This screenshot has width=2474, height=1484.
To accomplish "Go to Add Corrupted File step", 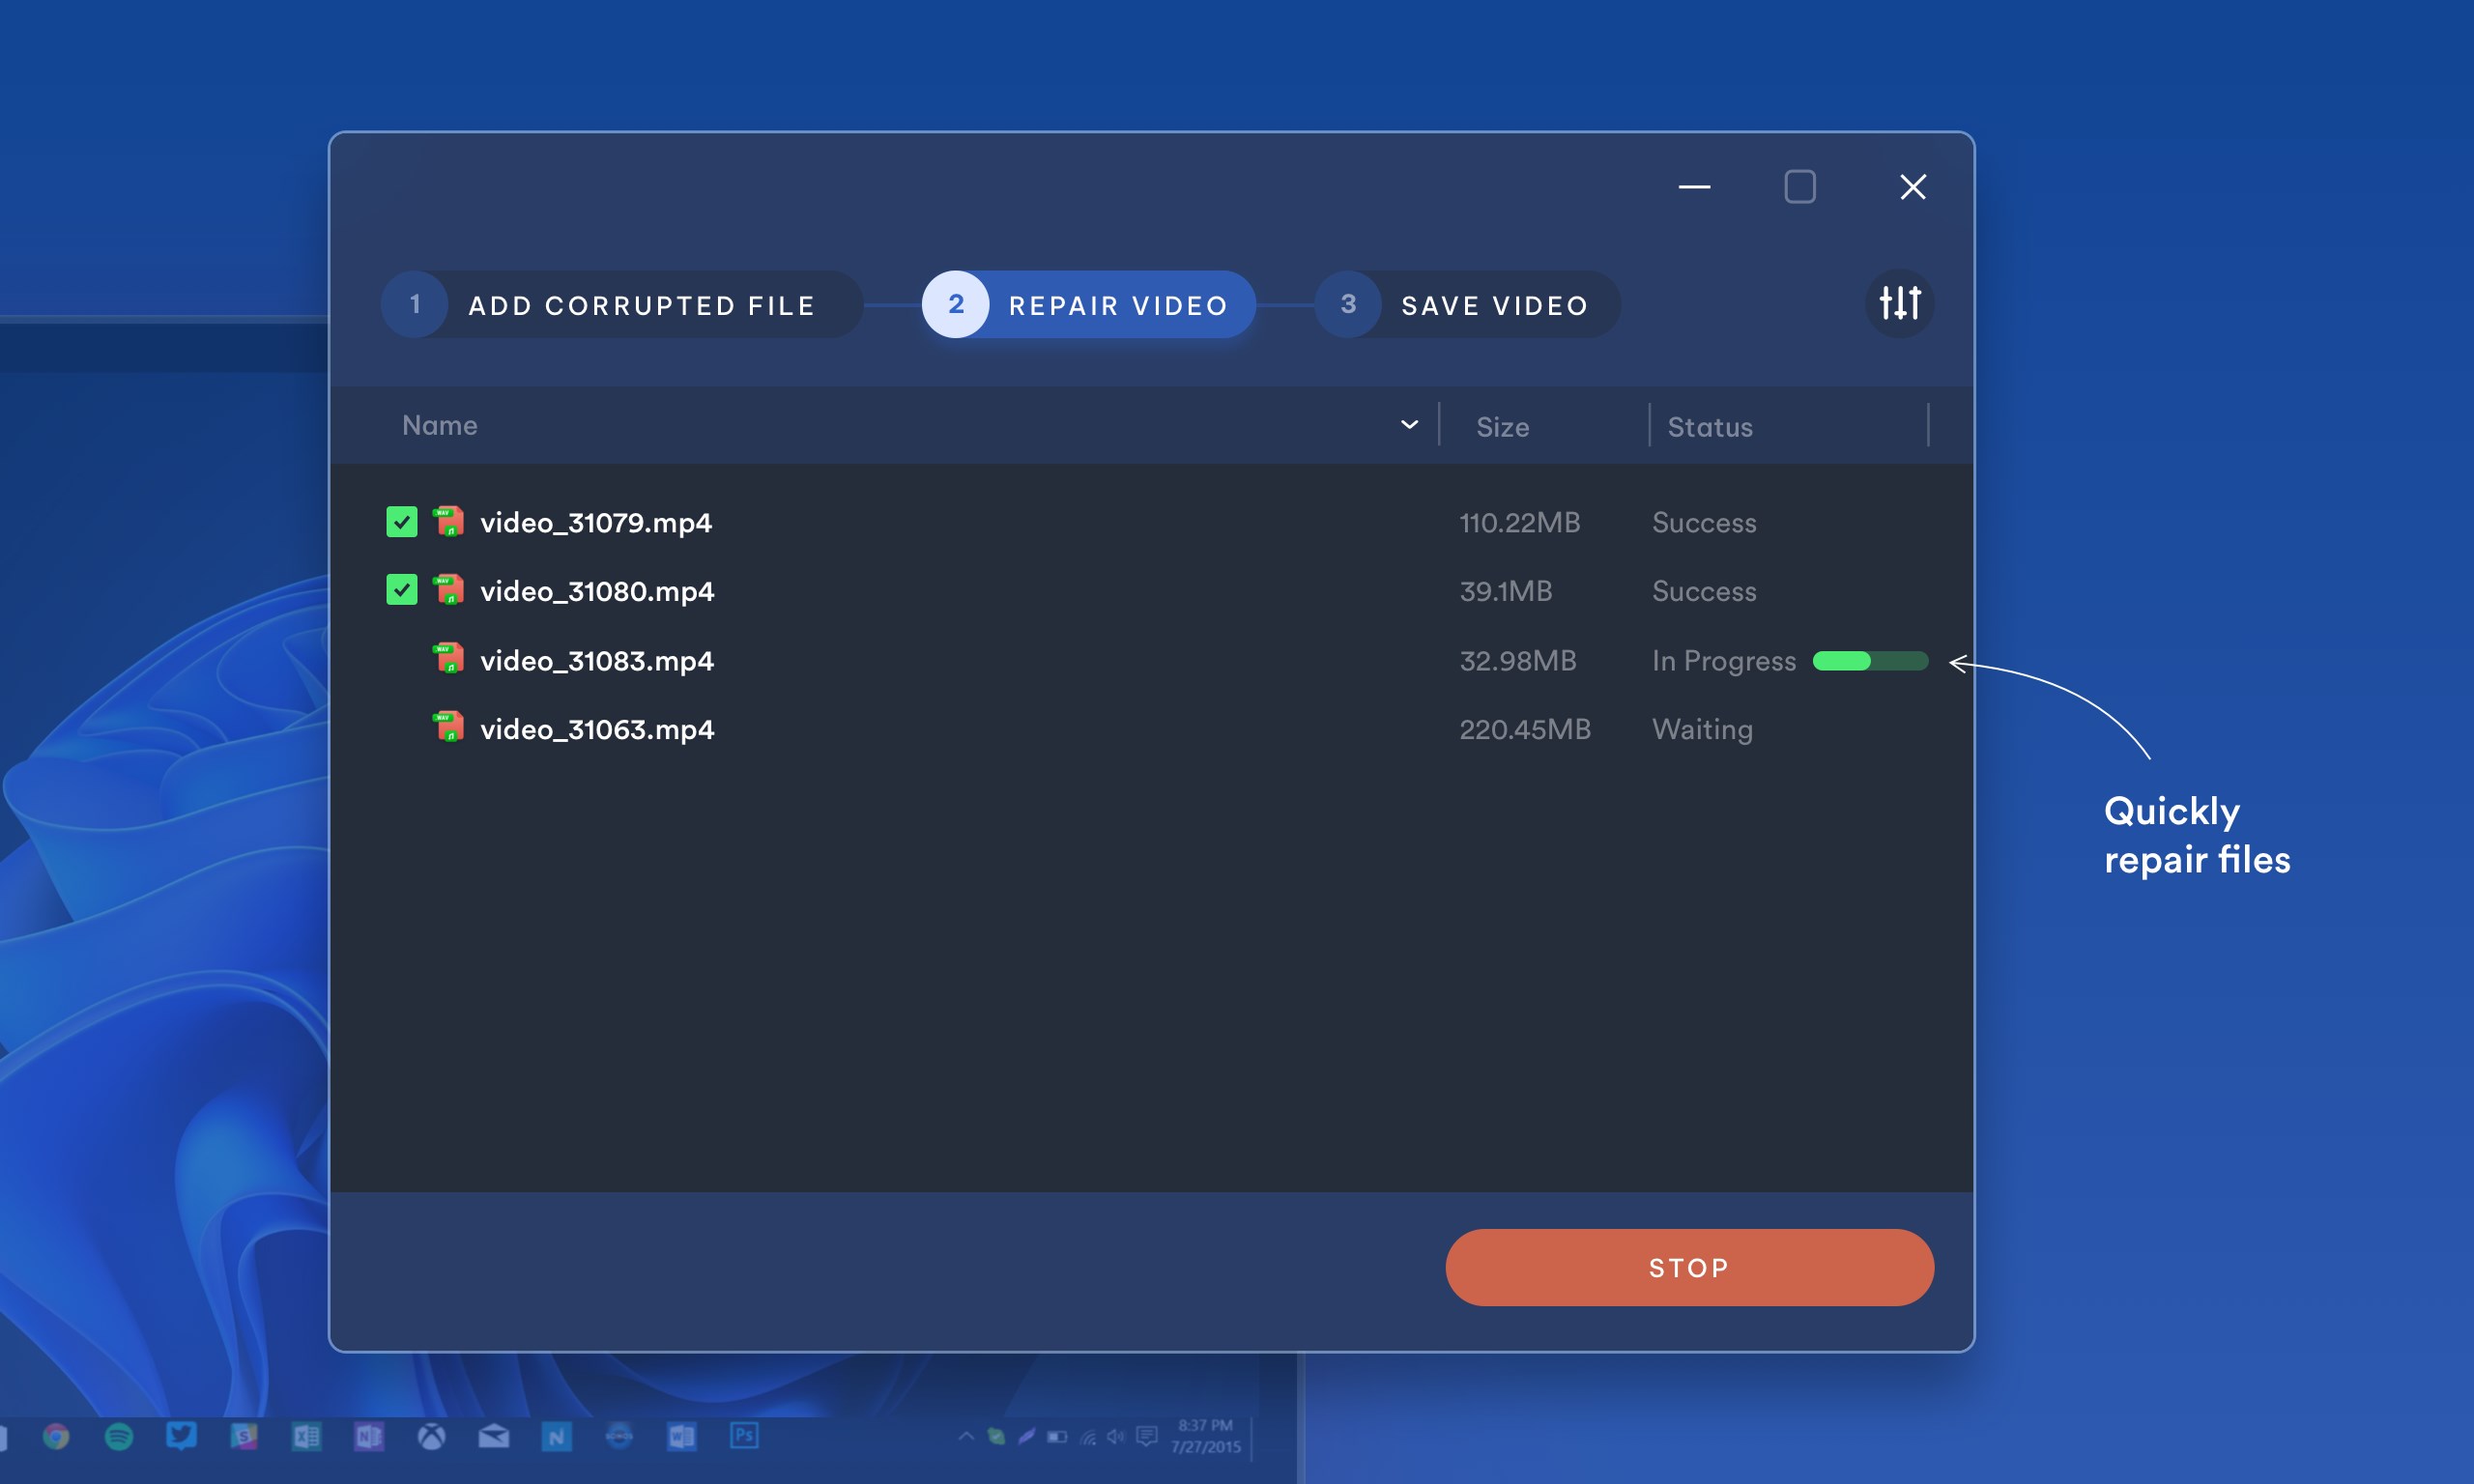I will [x=641, y=305].
